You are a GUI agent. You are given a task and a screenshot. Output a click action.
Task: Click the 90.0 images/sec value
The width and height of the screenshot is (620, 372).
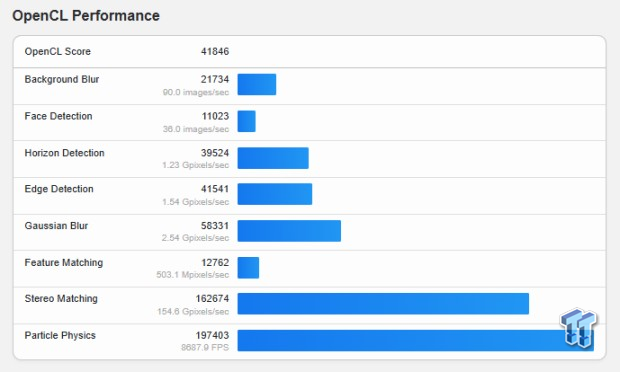pos(196,92)
